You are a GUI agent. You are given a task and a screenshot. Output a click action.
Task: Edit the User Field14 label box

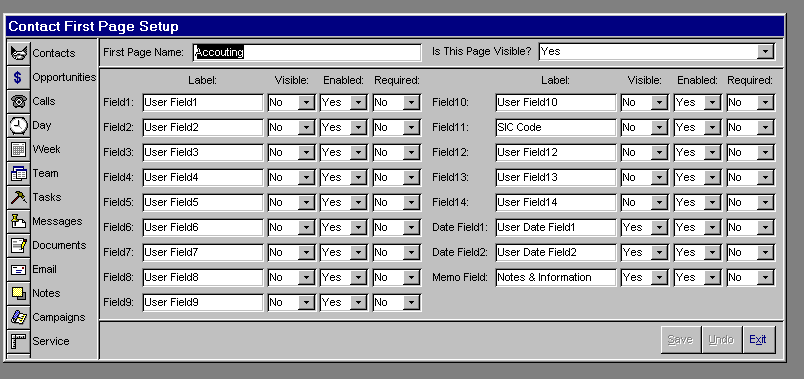556,203
